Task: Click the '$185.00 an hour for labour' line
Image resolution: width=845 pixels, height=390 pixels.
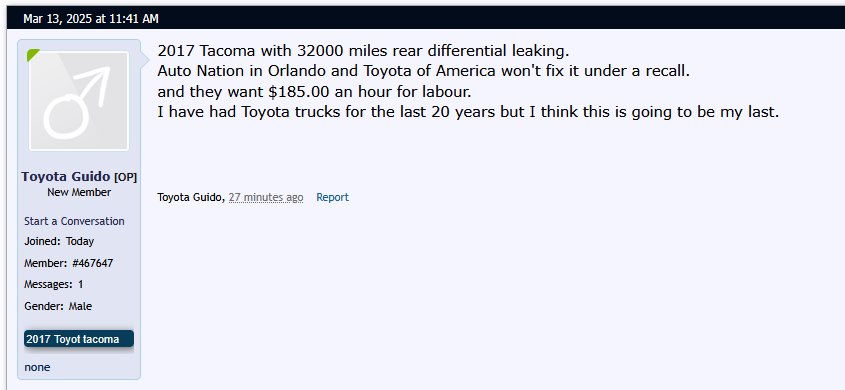Action: tap(314, 92)
